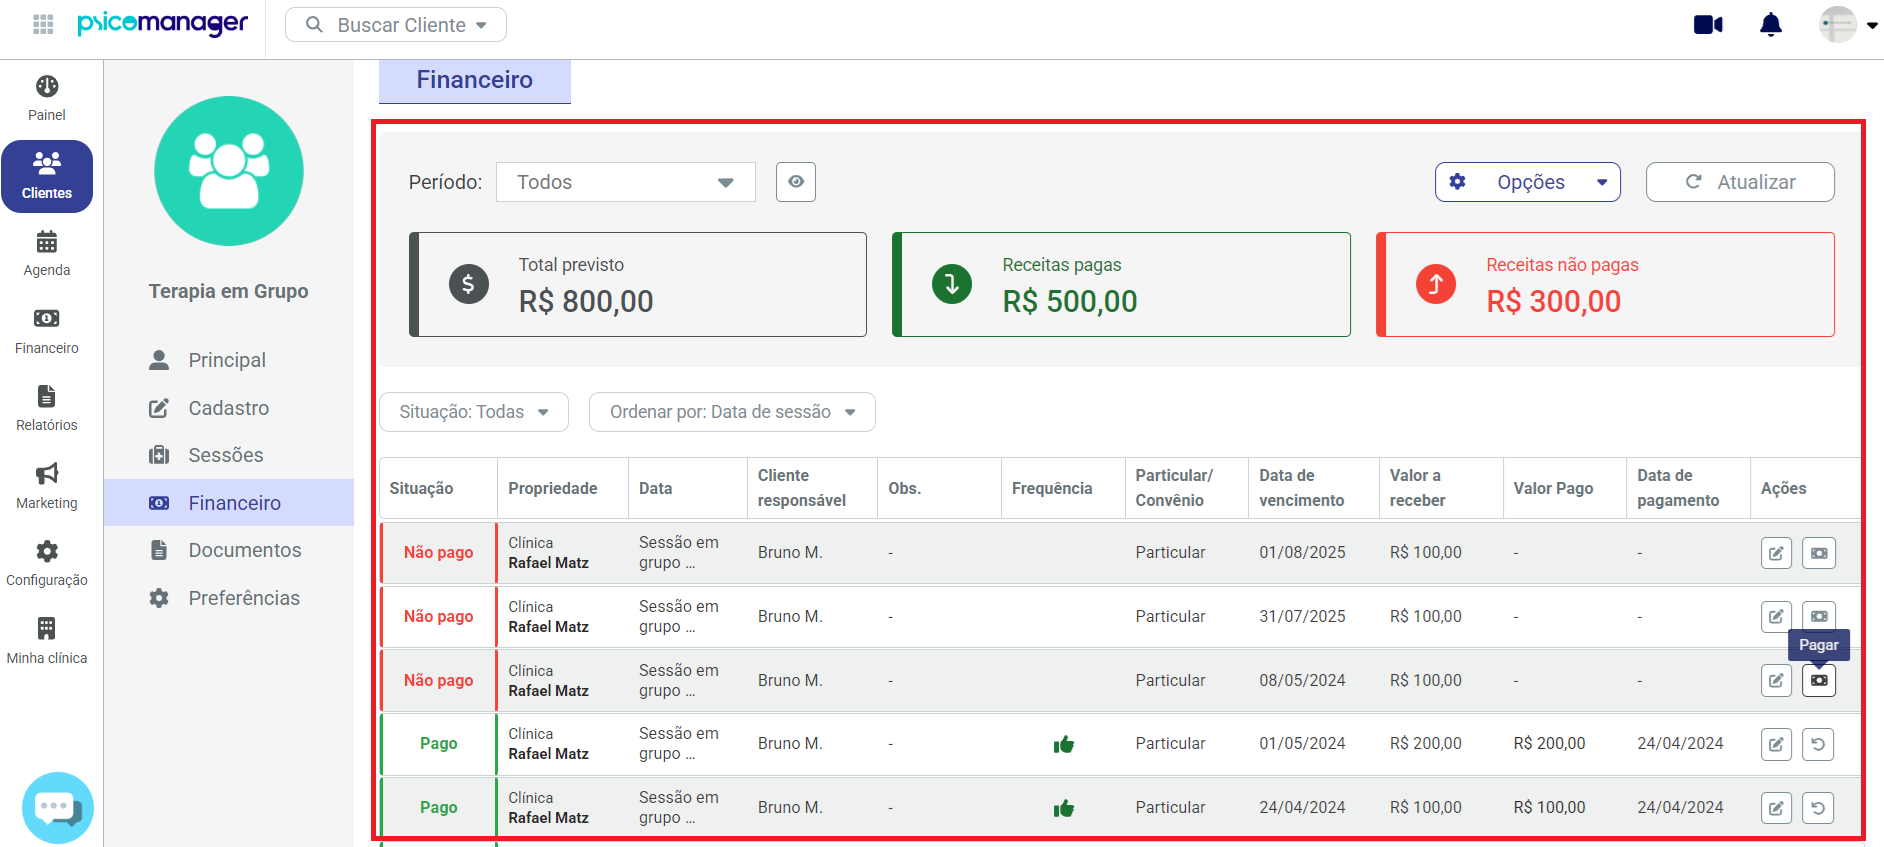Start a video call with camera icon
Screen dimensions: 1884x847
click(1708, 25)
